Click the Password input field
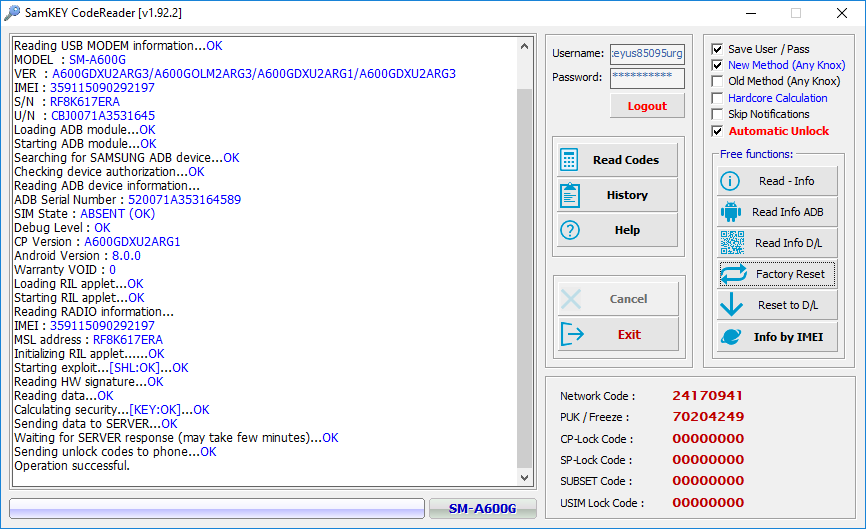Screen dimensions: 866x529 [647, 78]
